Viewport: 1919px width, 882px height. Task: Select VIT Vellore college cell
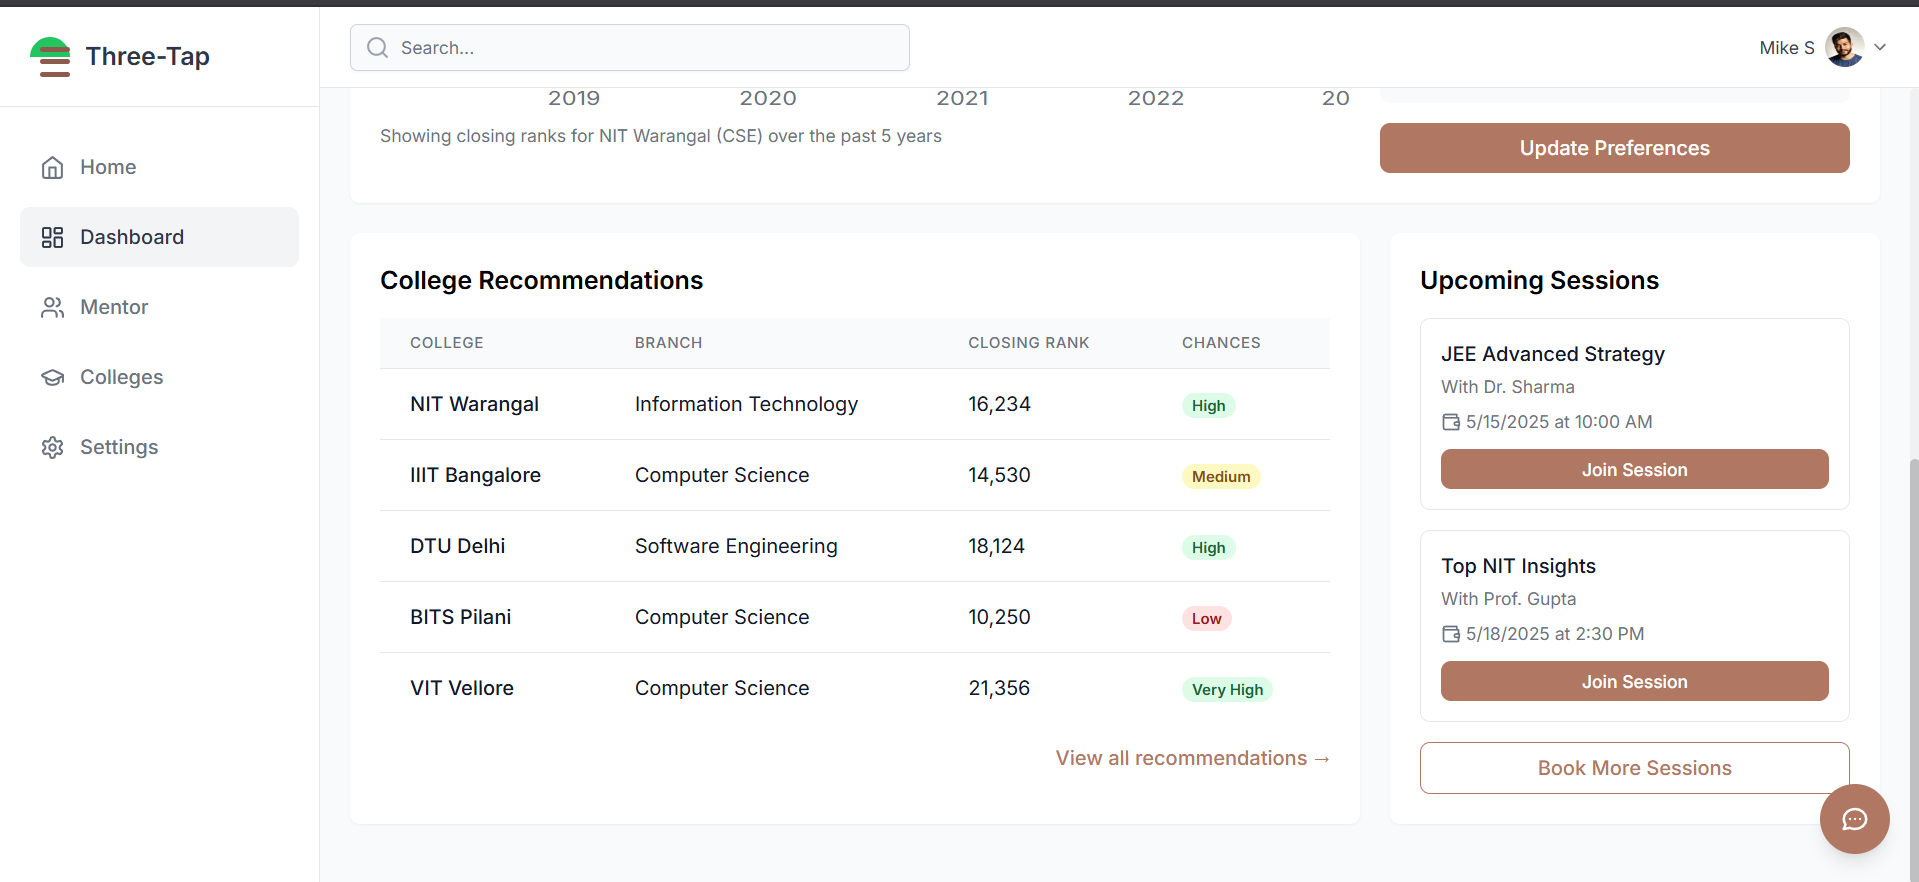tap(461, 688)
